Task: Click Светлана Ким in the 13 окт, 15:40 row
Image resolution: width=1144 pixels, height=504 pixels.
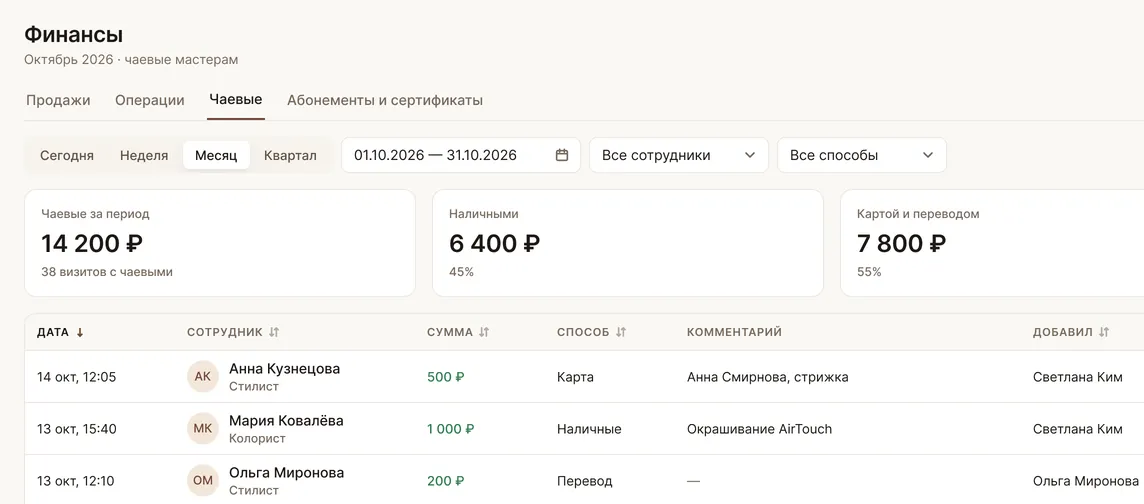Action: click(1078, 429)
